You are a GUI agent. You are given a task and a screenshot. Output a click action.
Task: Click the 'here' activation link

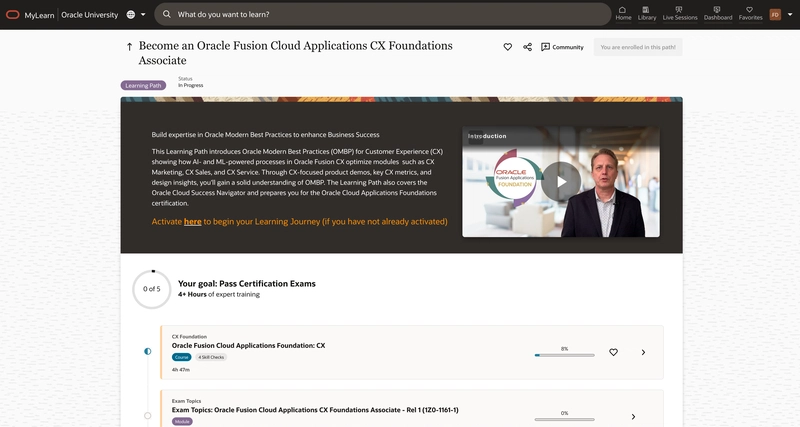click(192, 221)
